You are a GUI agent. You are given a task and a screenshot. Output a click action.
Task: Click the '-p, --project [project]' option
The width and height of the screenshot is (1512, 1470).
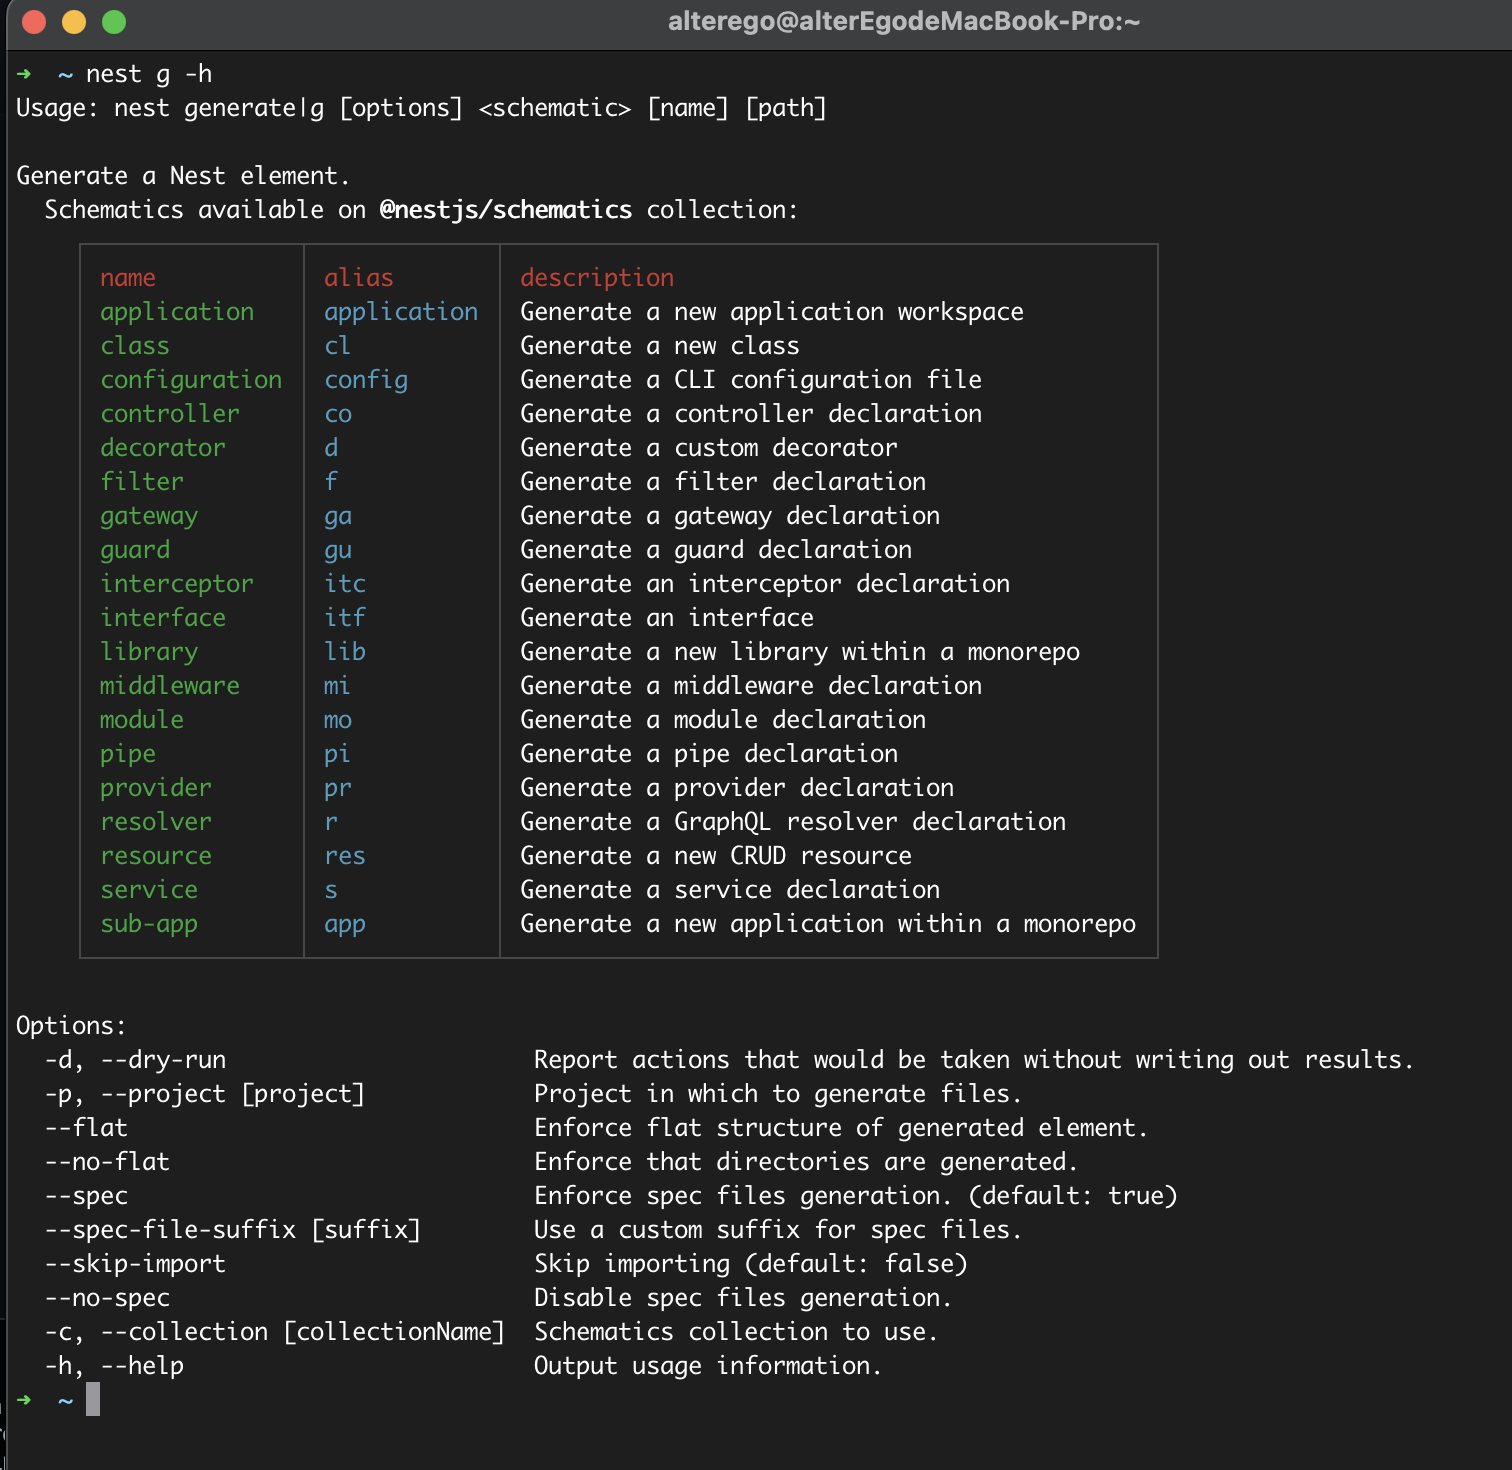tap(205, 1094)
